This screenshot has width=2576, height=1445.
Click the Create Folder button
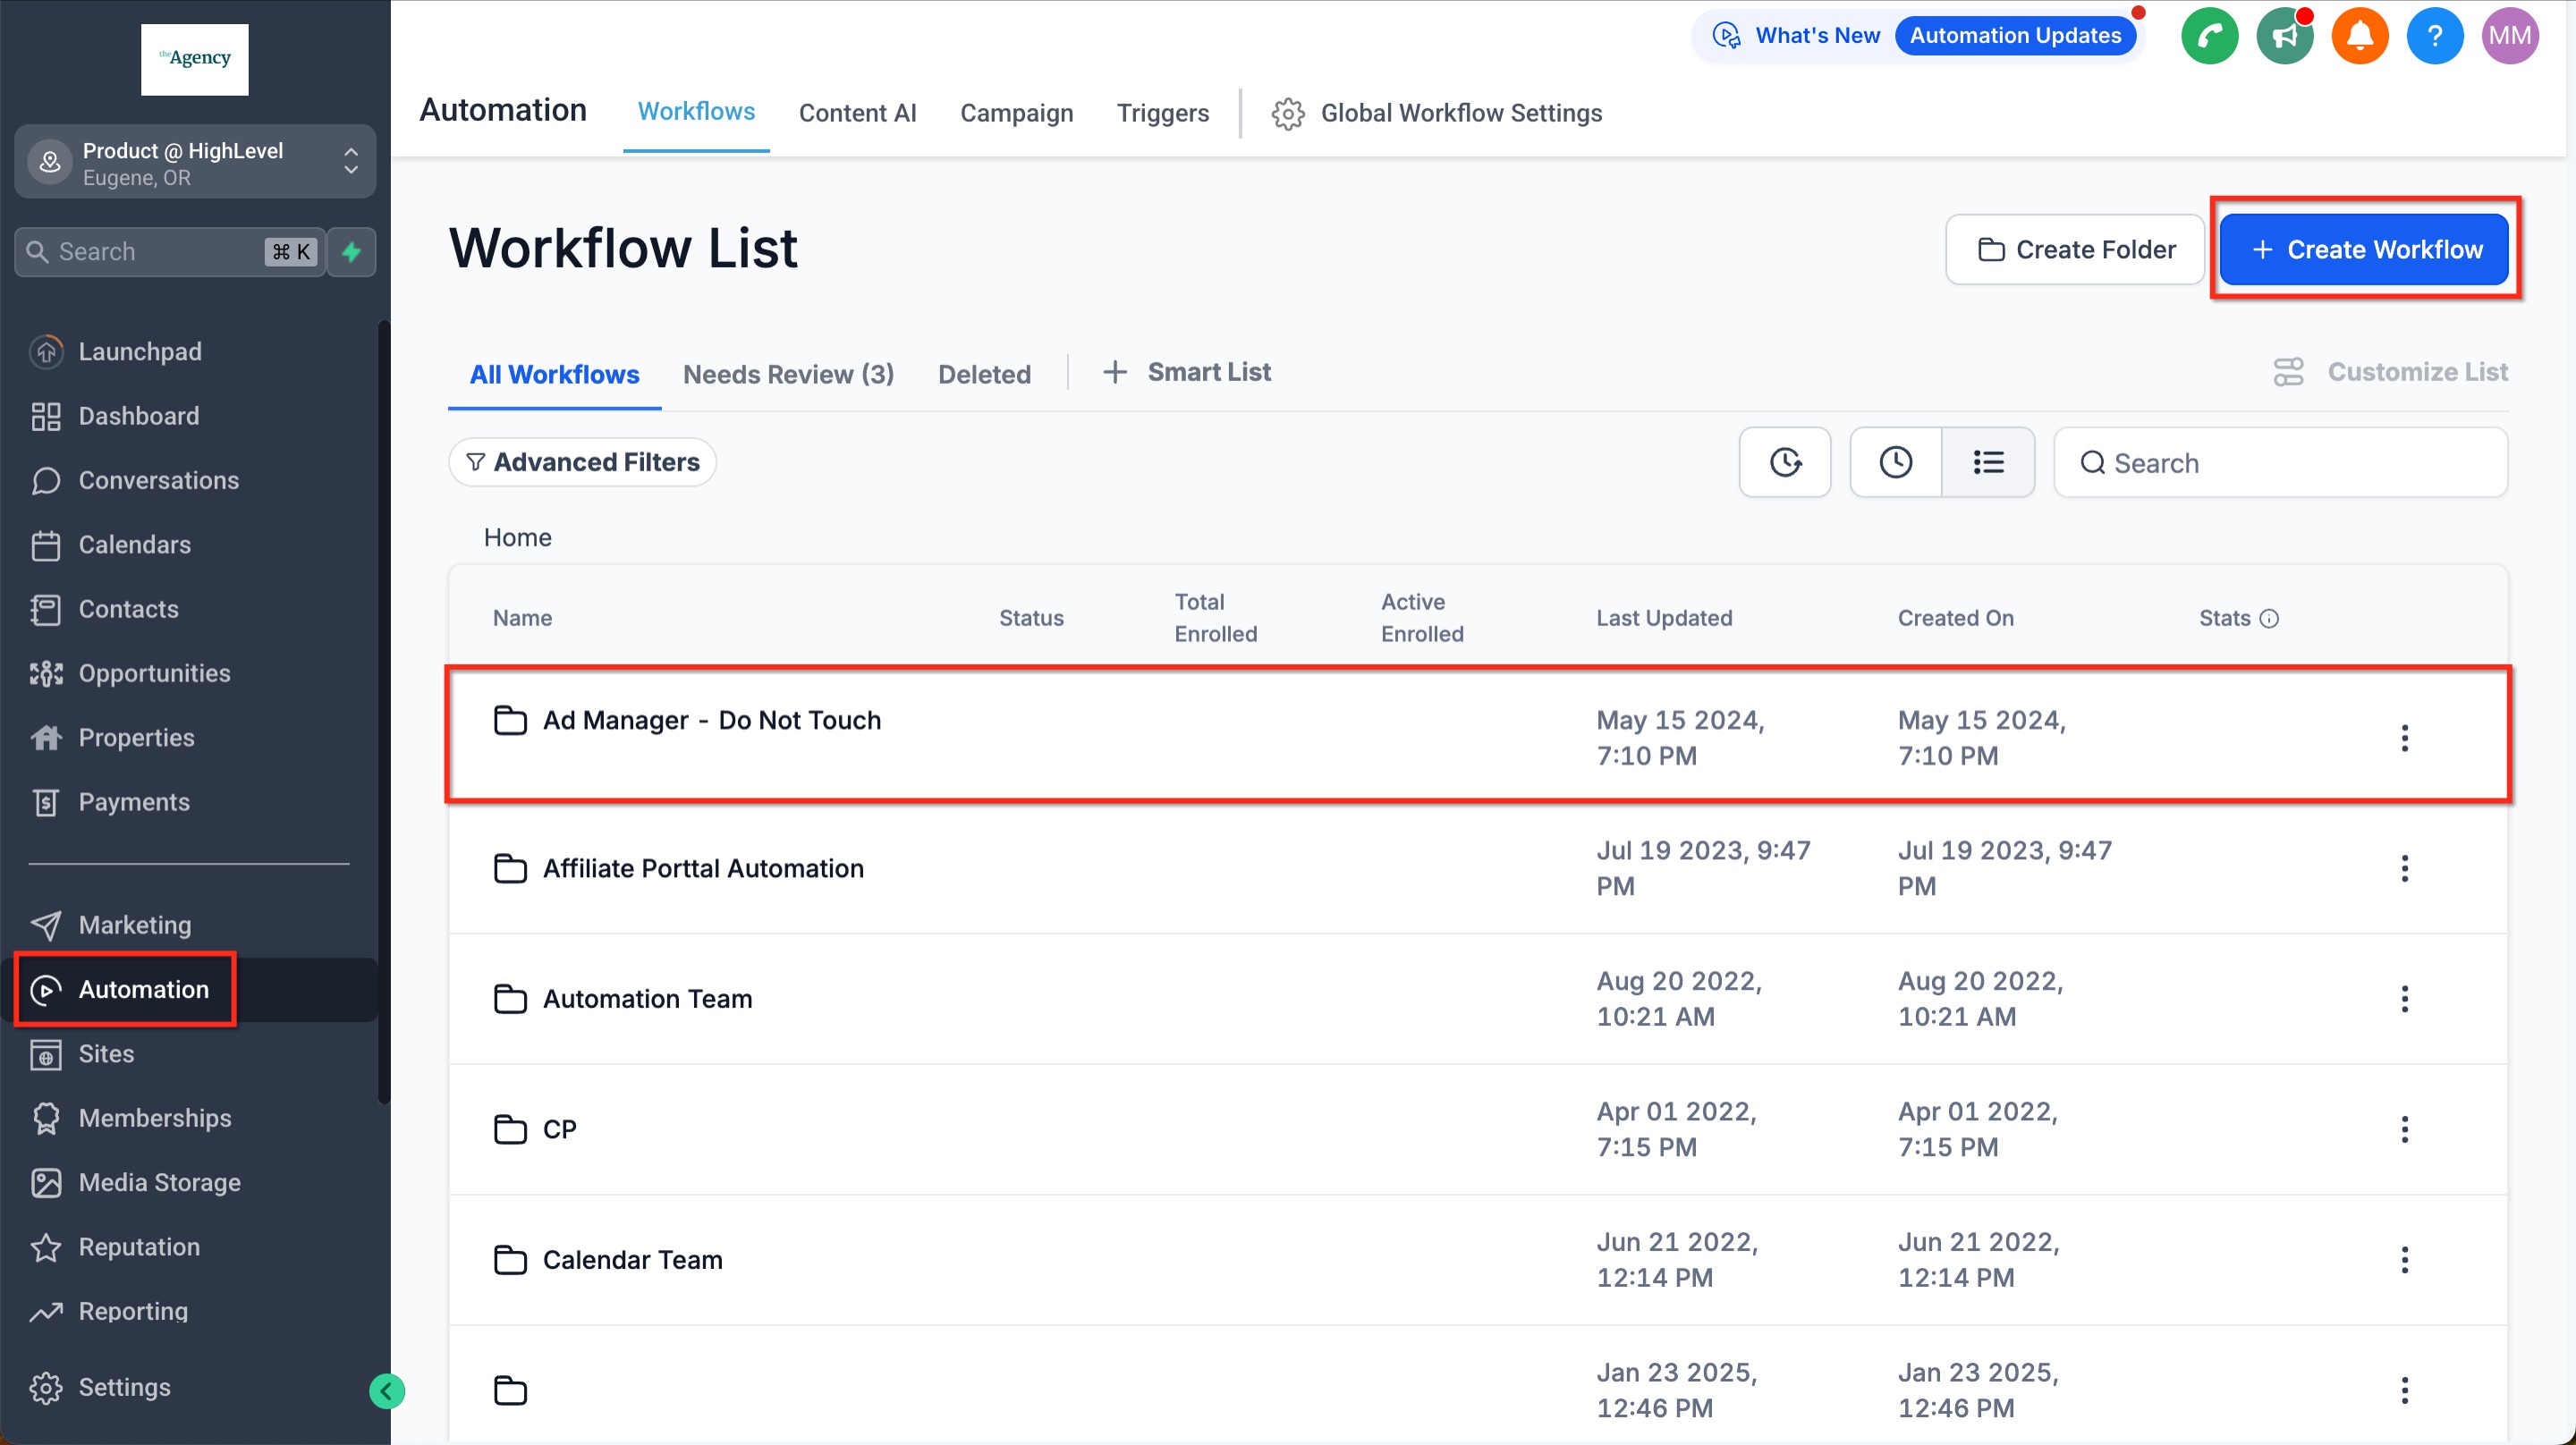(x=2075, y=250)
